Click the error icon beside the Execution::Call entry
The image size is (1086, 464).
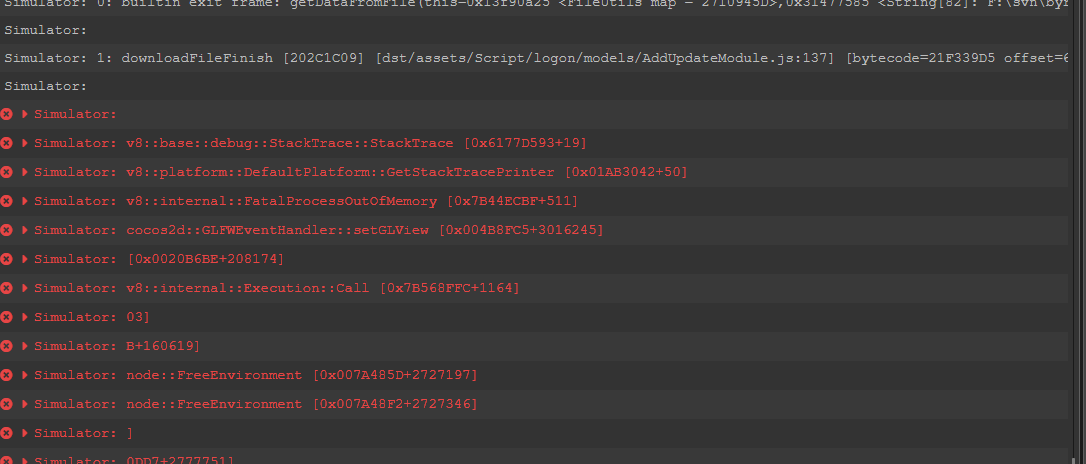click(7, 289)
